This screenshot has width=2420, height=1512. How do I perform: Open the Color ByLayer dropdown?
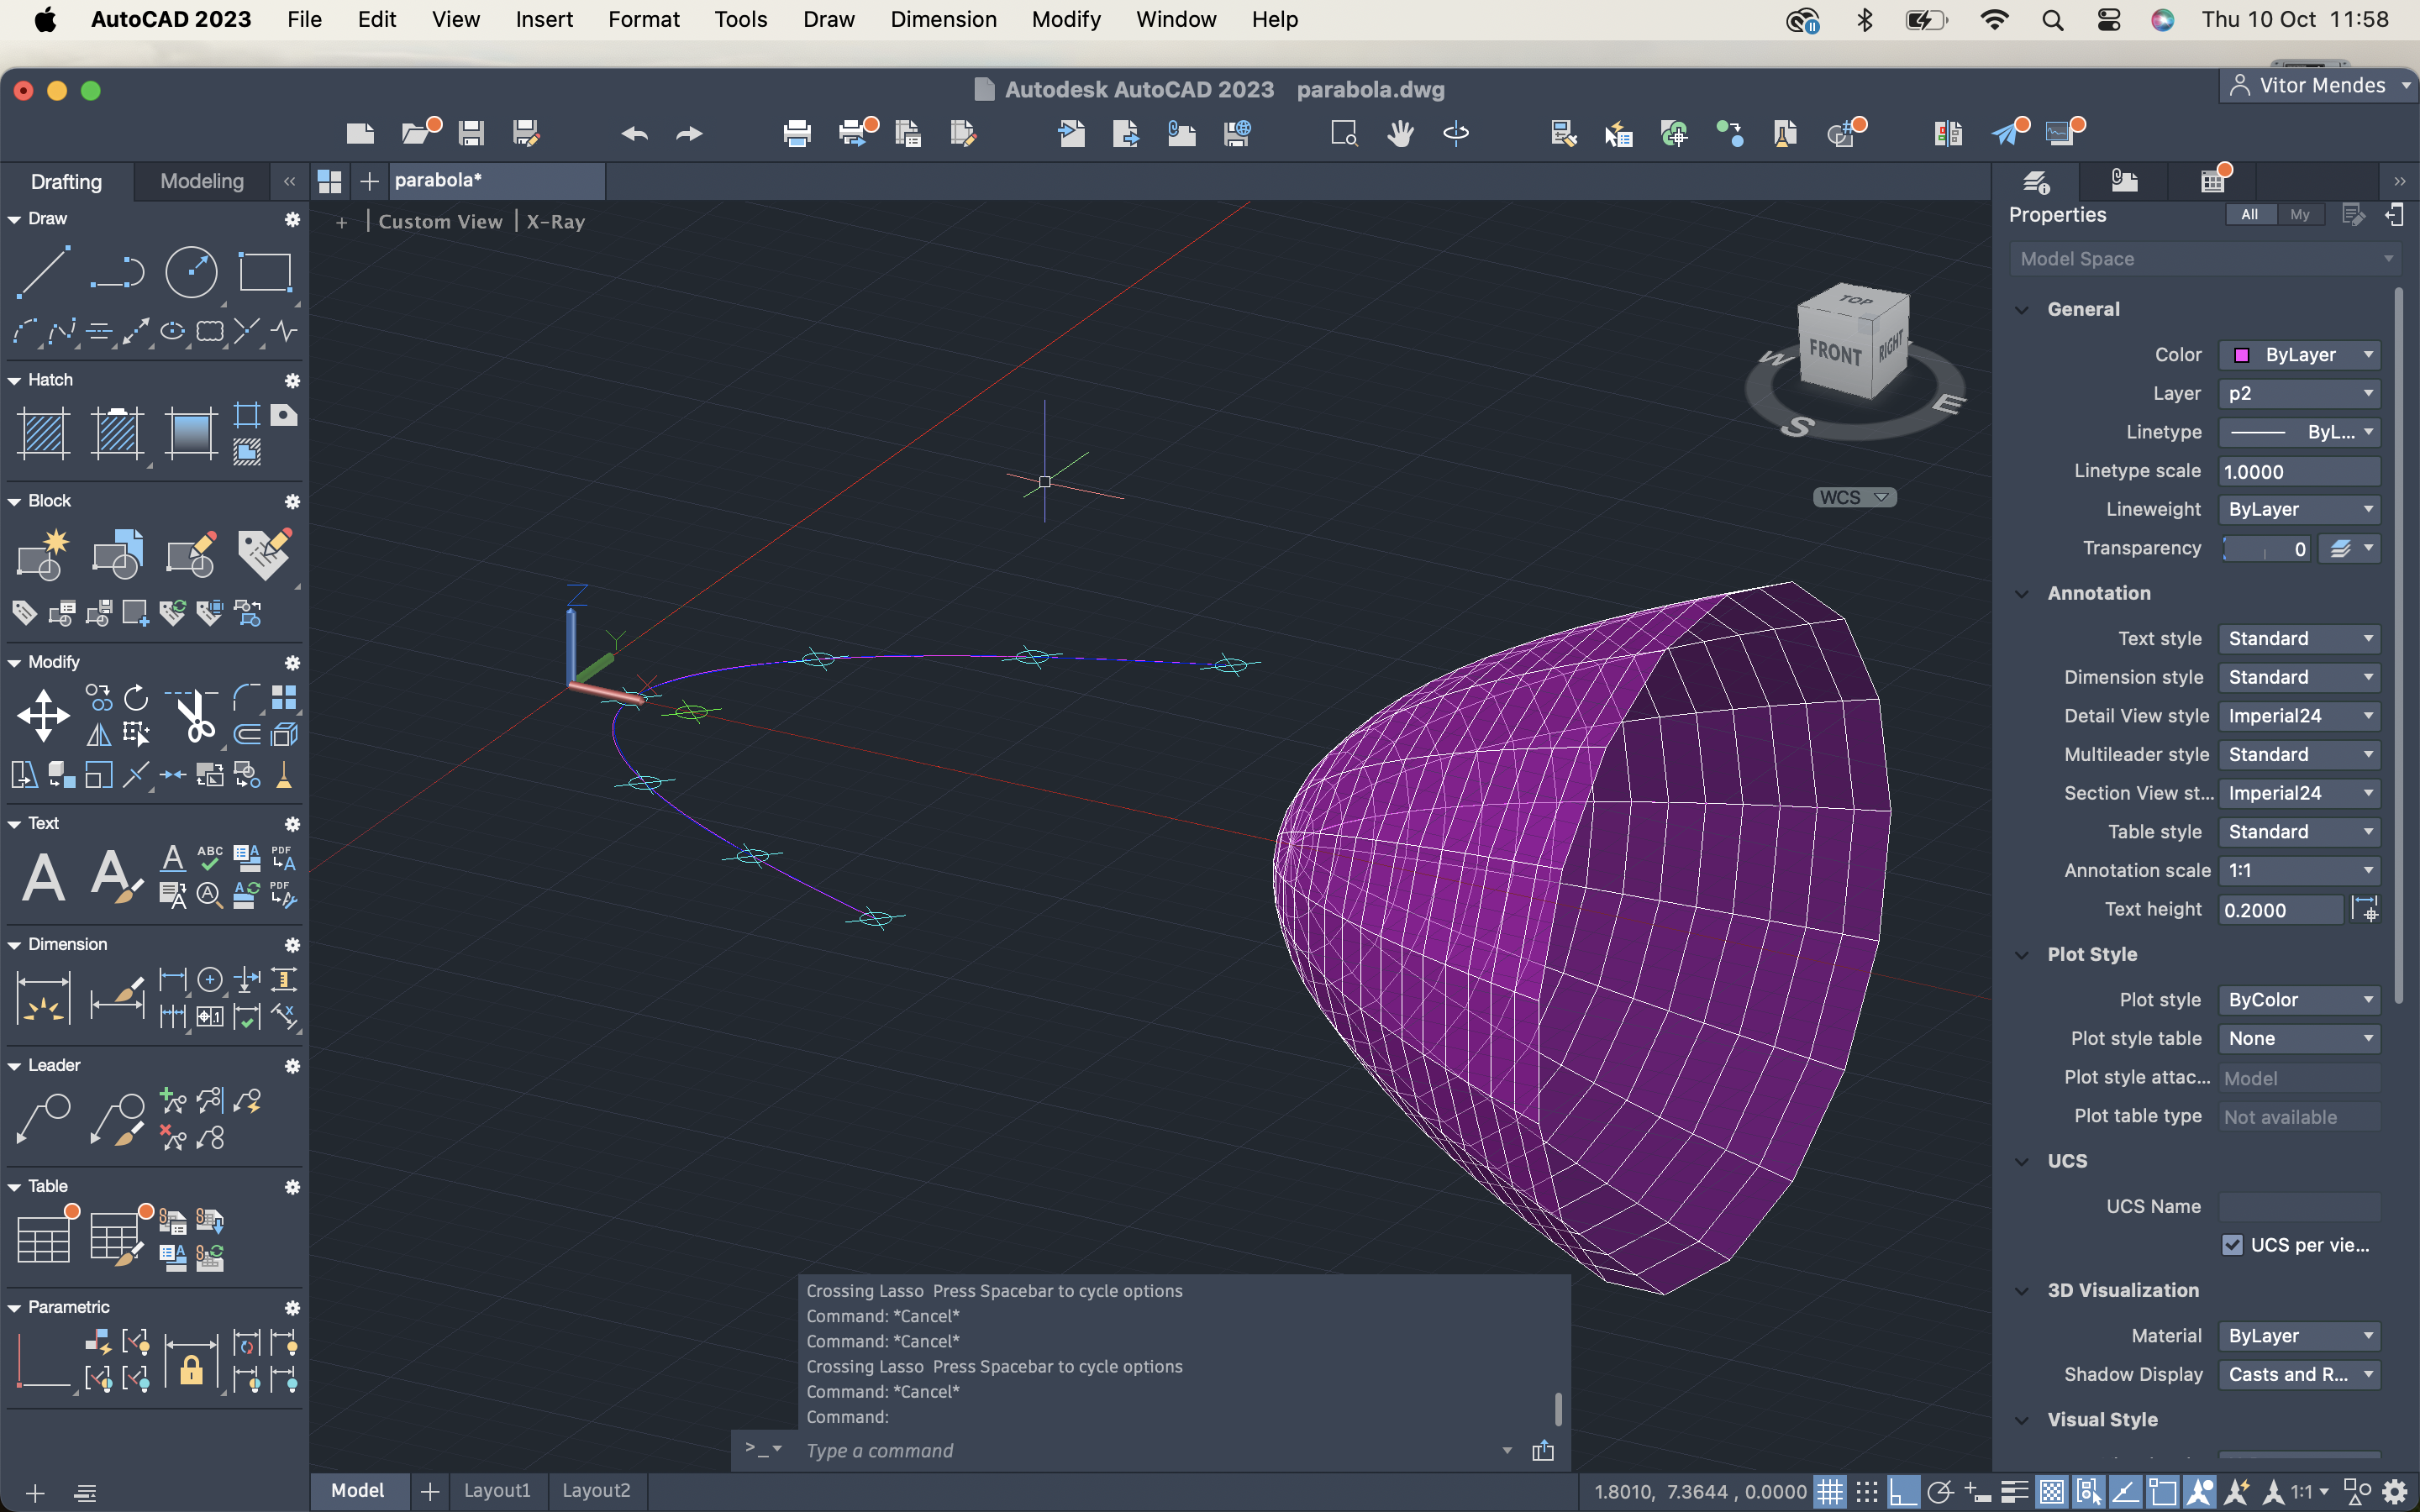click(2299, 355)
